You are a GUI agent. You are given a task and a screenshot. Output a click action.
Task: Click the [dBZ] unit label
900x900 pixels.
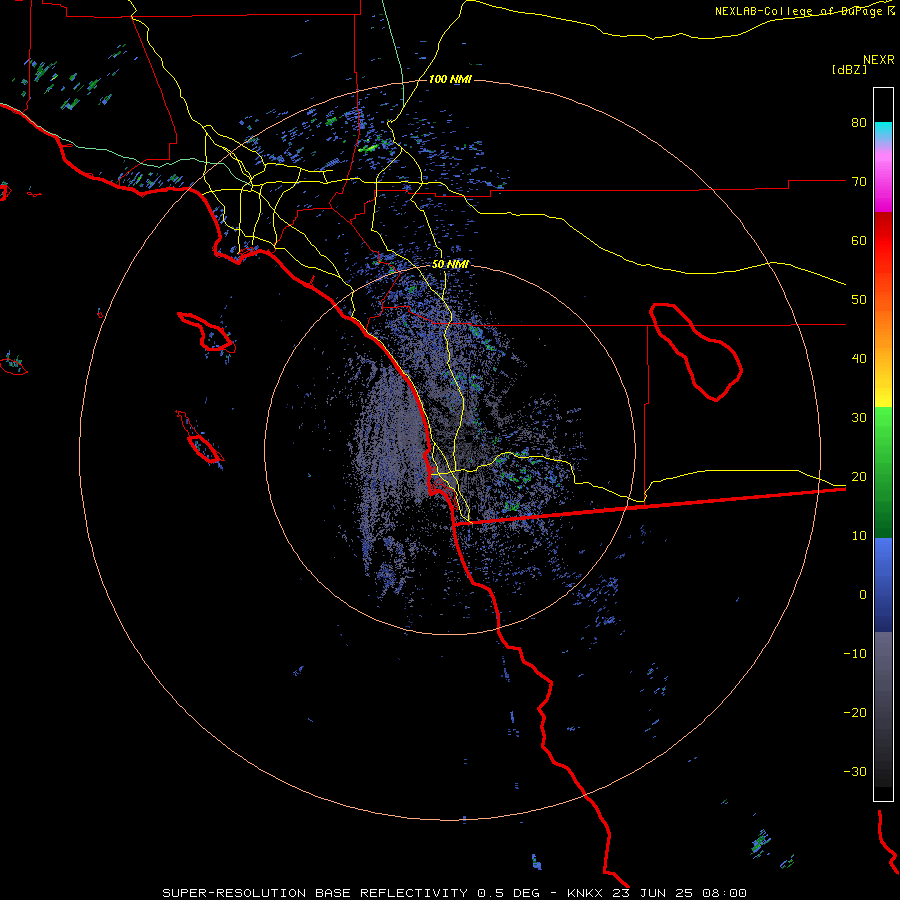[849, 69]
